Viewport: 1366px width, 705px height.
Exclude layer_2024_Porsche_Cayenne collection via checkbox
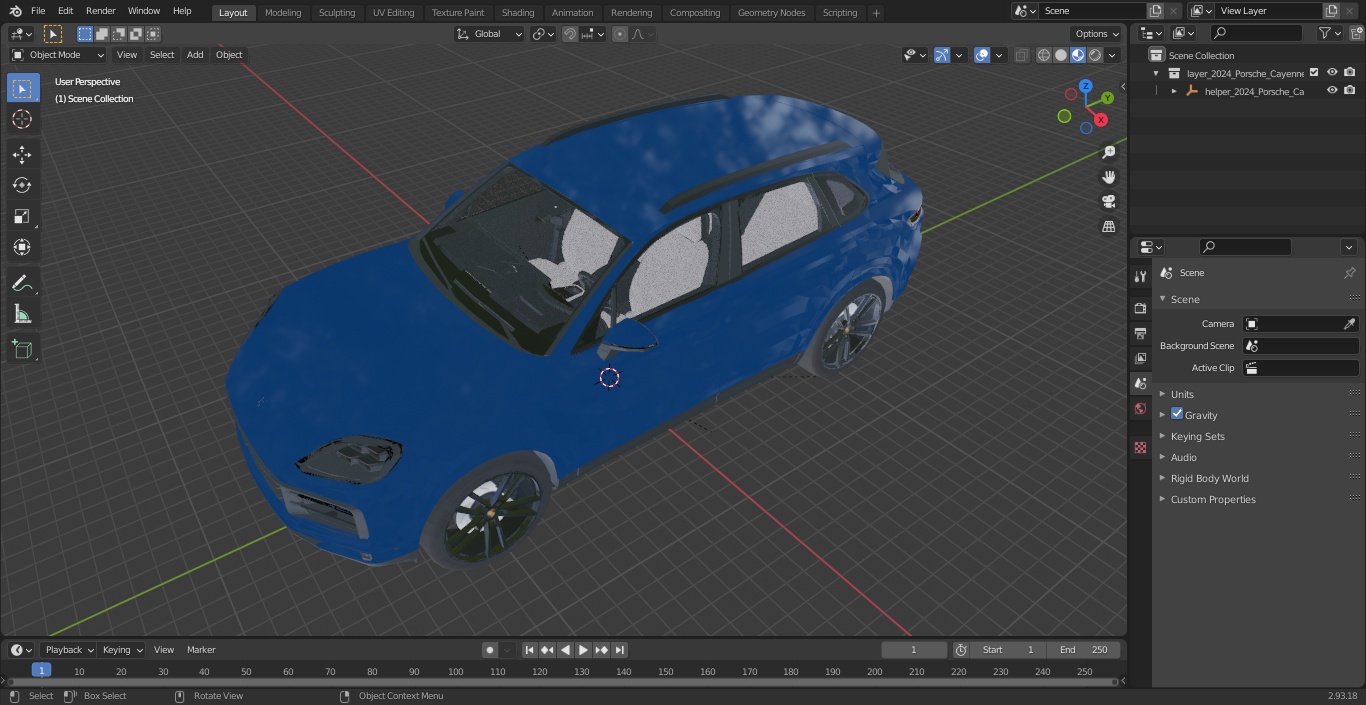pyautogui.click(x=1314, y=72)
